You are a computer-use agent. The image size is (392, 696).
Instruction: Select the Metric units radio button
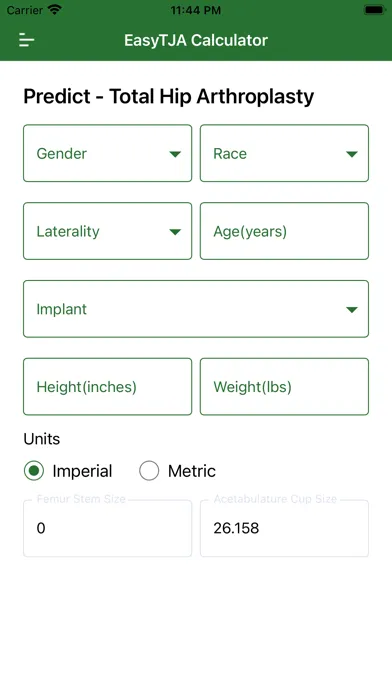(x=149, y=471)
